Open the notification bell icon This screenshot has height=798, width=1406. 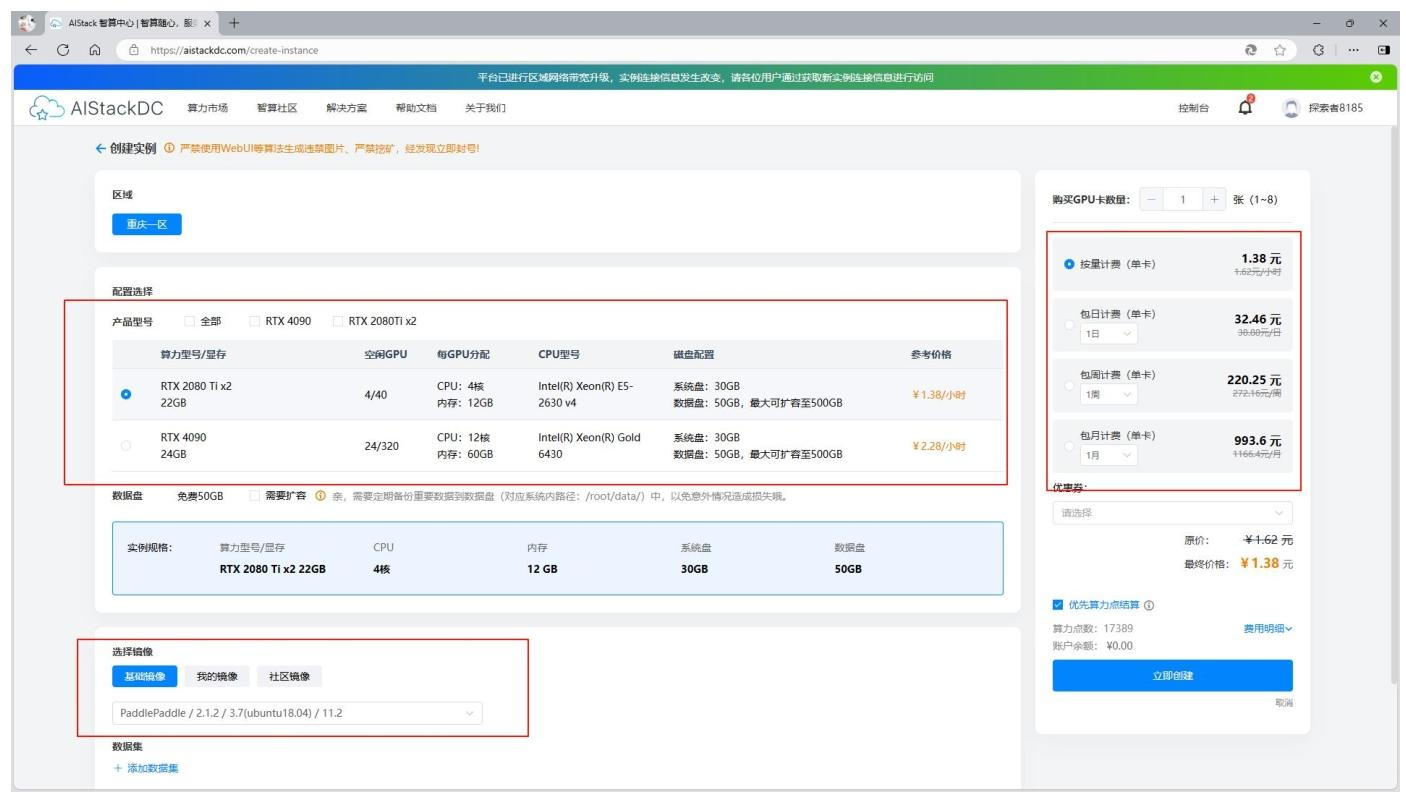click(x=1246, y=107)
